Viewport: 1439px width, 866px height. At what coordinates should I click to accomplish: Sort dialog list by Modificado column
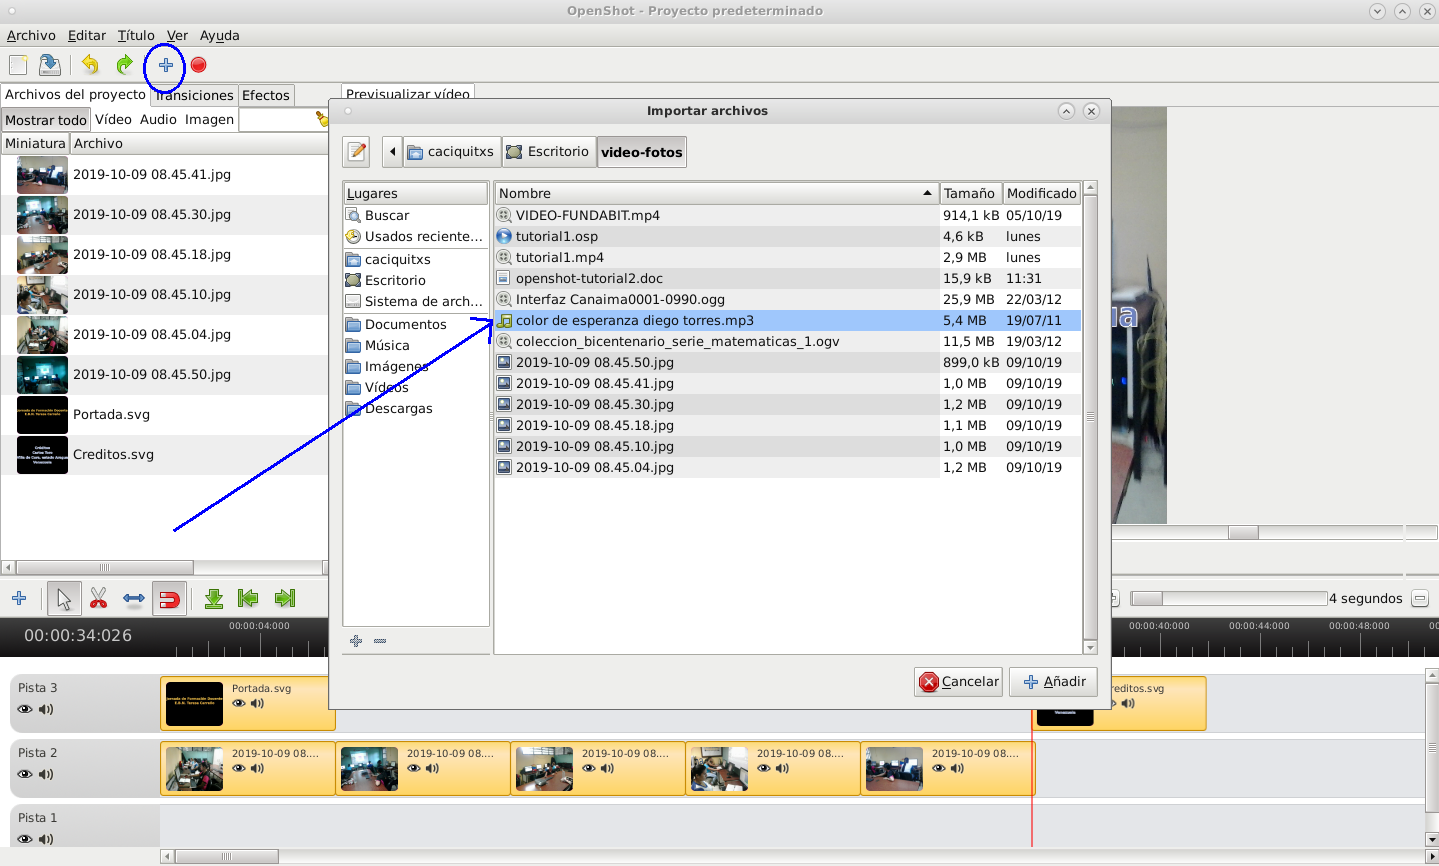1042,193
